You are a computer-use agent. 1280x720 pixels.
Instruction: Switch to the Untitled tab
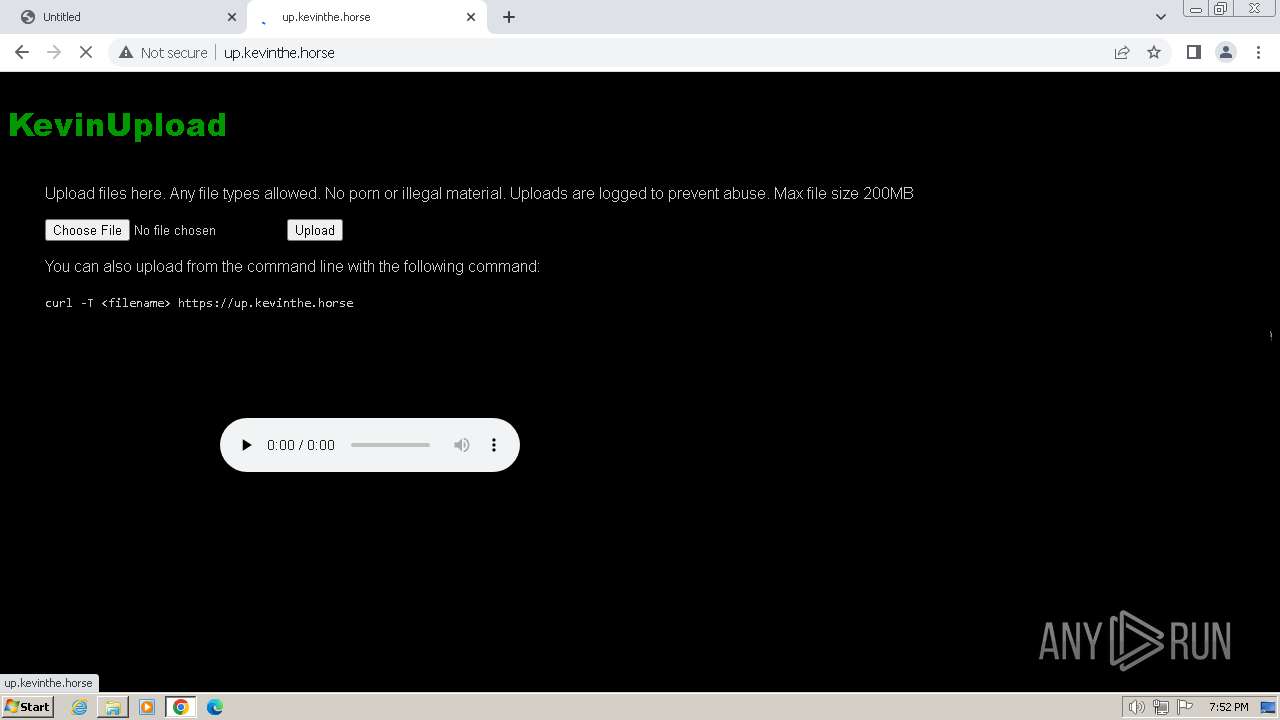coord(125,17)
